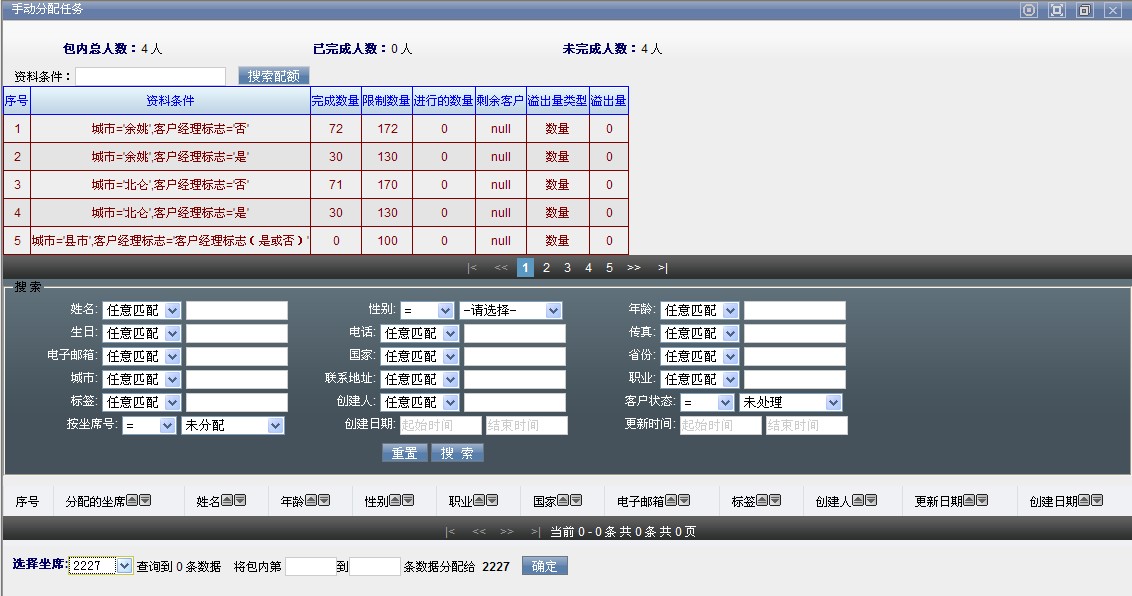
Task: Expand the 客户状态 未处理 dropdown
Action: click(833, 403)
